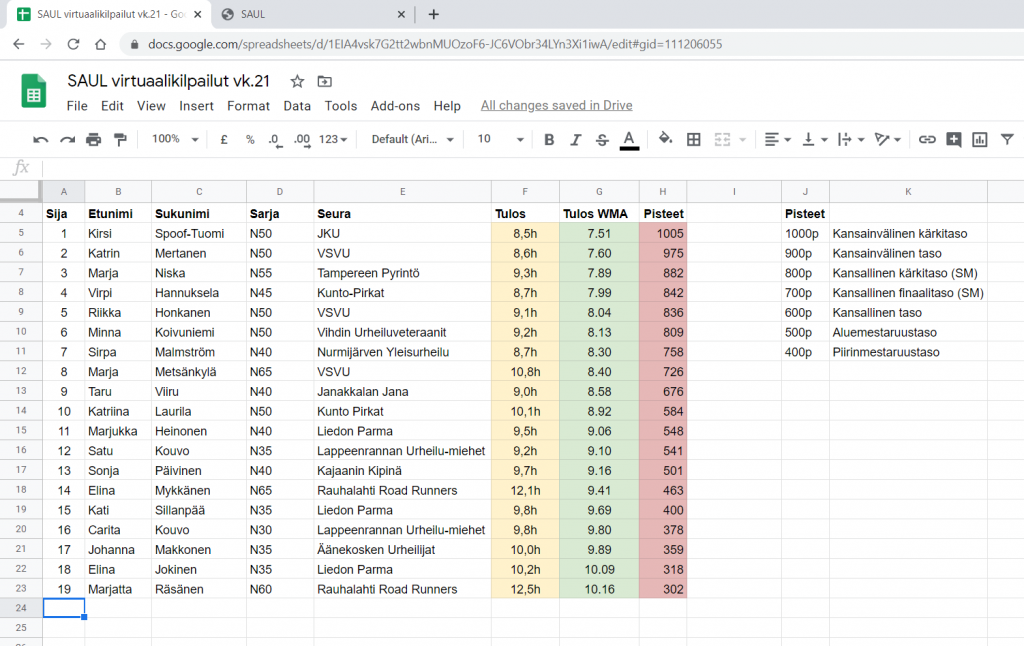1024x646 pixels.
Task: Toggle strikethrough formatting
Action: (x=602, y=140)
